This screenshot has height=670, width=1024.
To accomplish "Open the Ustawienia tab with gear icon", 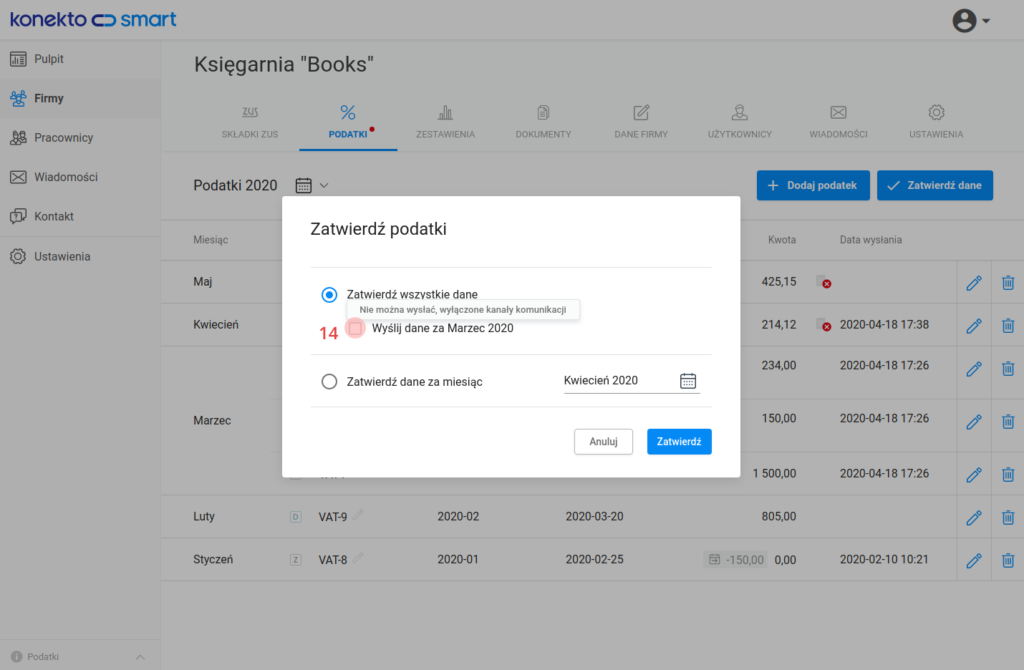I will tap(936, 122).
